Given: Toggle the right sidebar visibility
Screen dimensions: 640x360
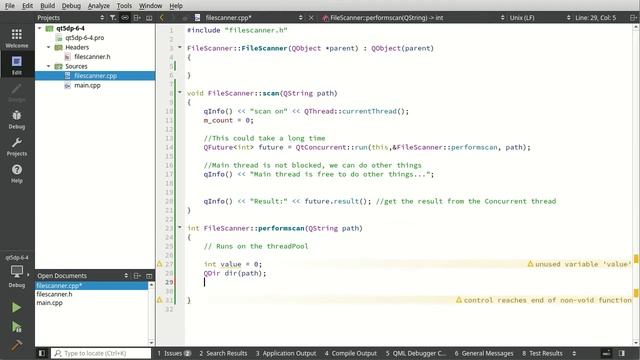Looking at the screenshot, I should (622, 353).
